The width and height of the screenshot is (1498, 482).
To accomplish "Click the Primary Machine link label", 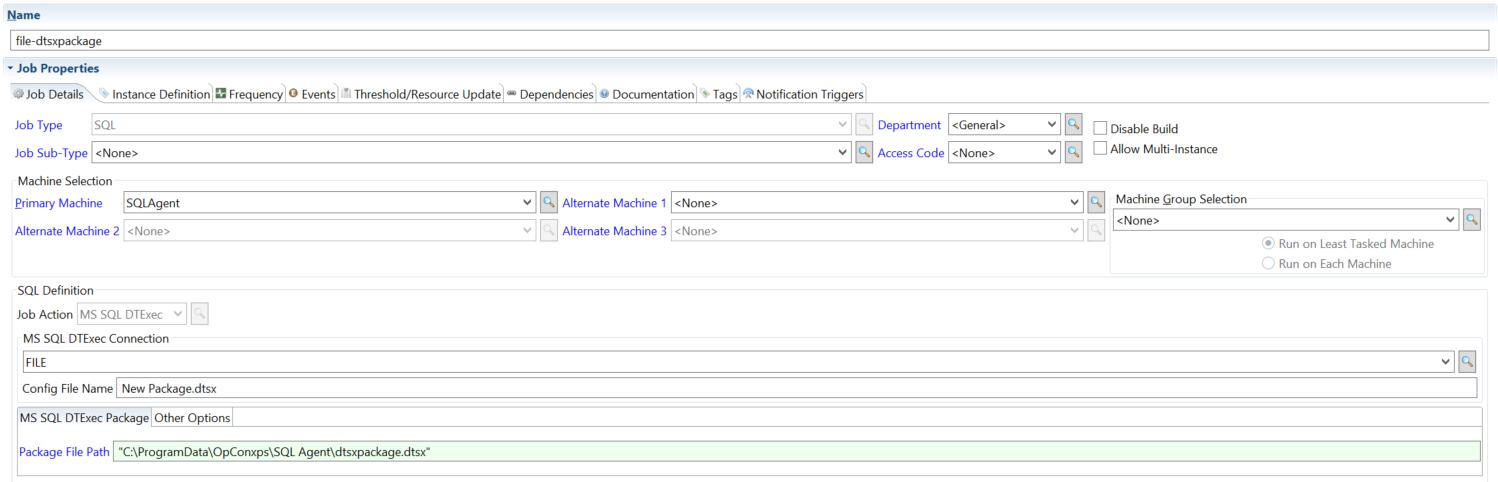I will point(59,203).
